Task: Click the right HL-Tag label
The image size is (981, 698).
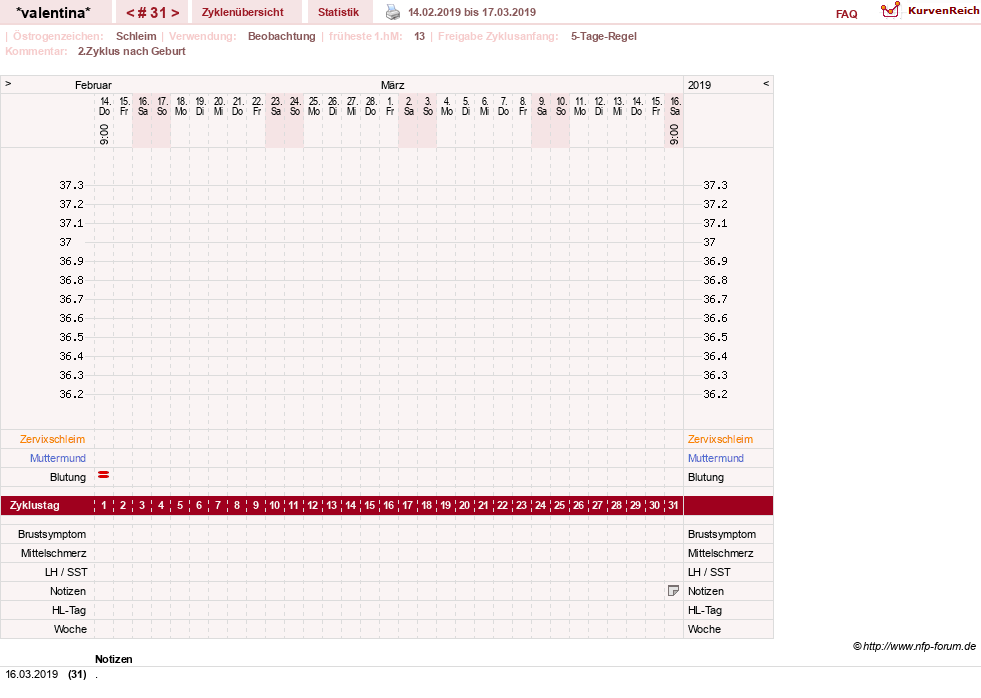Action: click(x=704, y=610)
